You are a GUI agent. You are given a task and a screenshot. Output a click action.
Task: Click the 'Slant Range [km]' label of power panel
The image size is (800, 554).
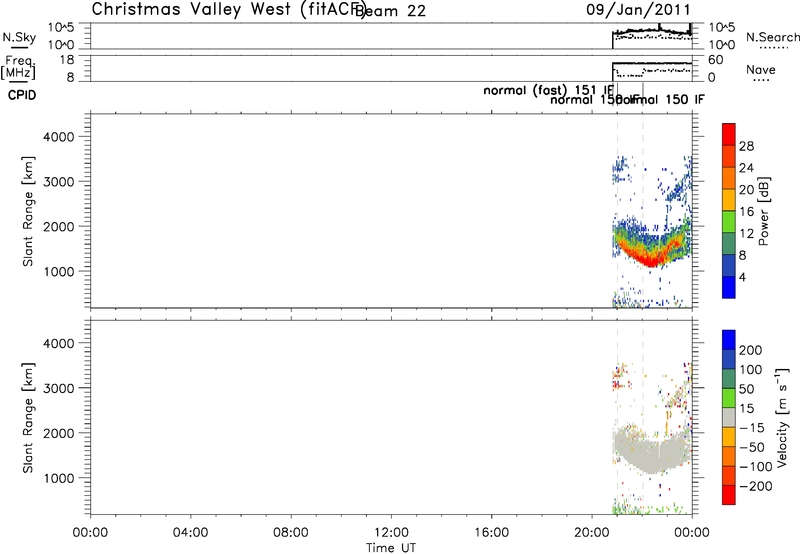point(28,211)
